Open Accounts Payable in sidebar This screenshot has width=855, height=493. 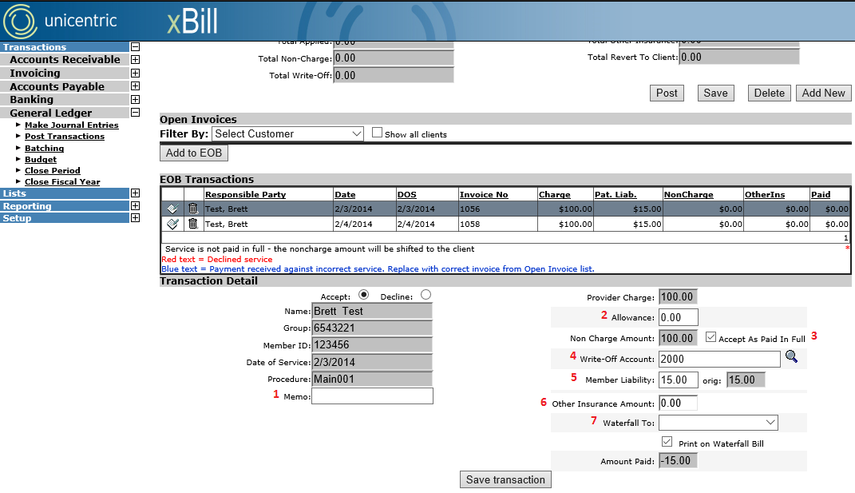pyautogui.click(x=57, y=87)
